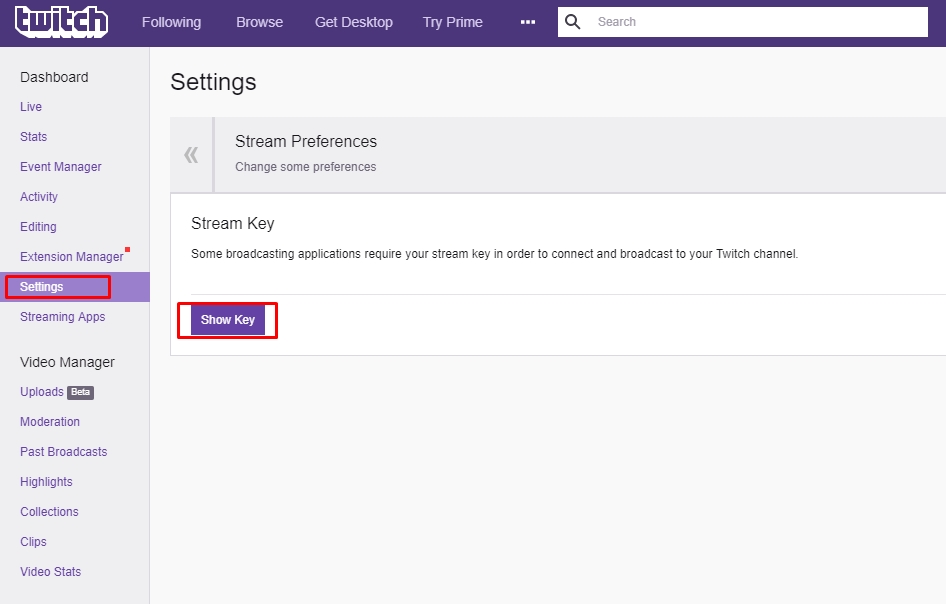Open Uploads under Video Manager
The height and width of the screenshot is (604, 946).
[x=42, y=392]
